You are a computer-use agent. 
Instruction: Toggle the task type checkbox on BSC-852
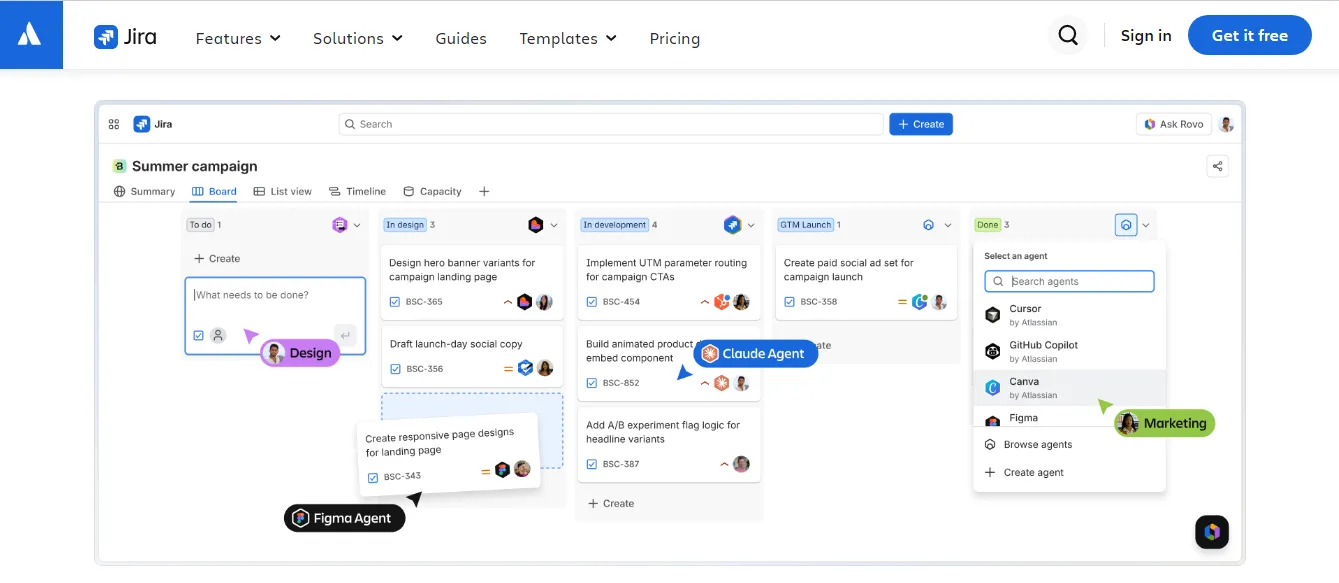click(x=592, y=383)
